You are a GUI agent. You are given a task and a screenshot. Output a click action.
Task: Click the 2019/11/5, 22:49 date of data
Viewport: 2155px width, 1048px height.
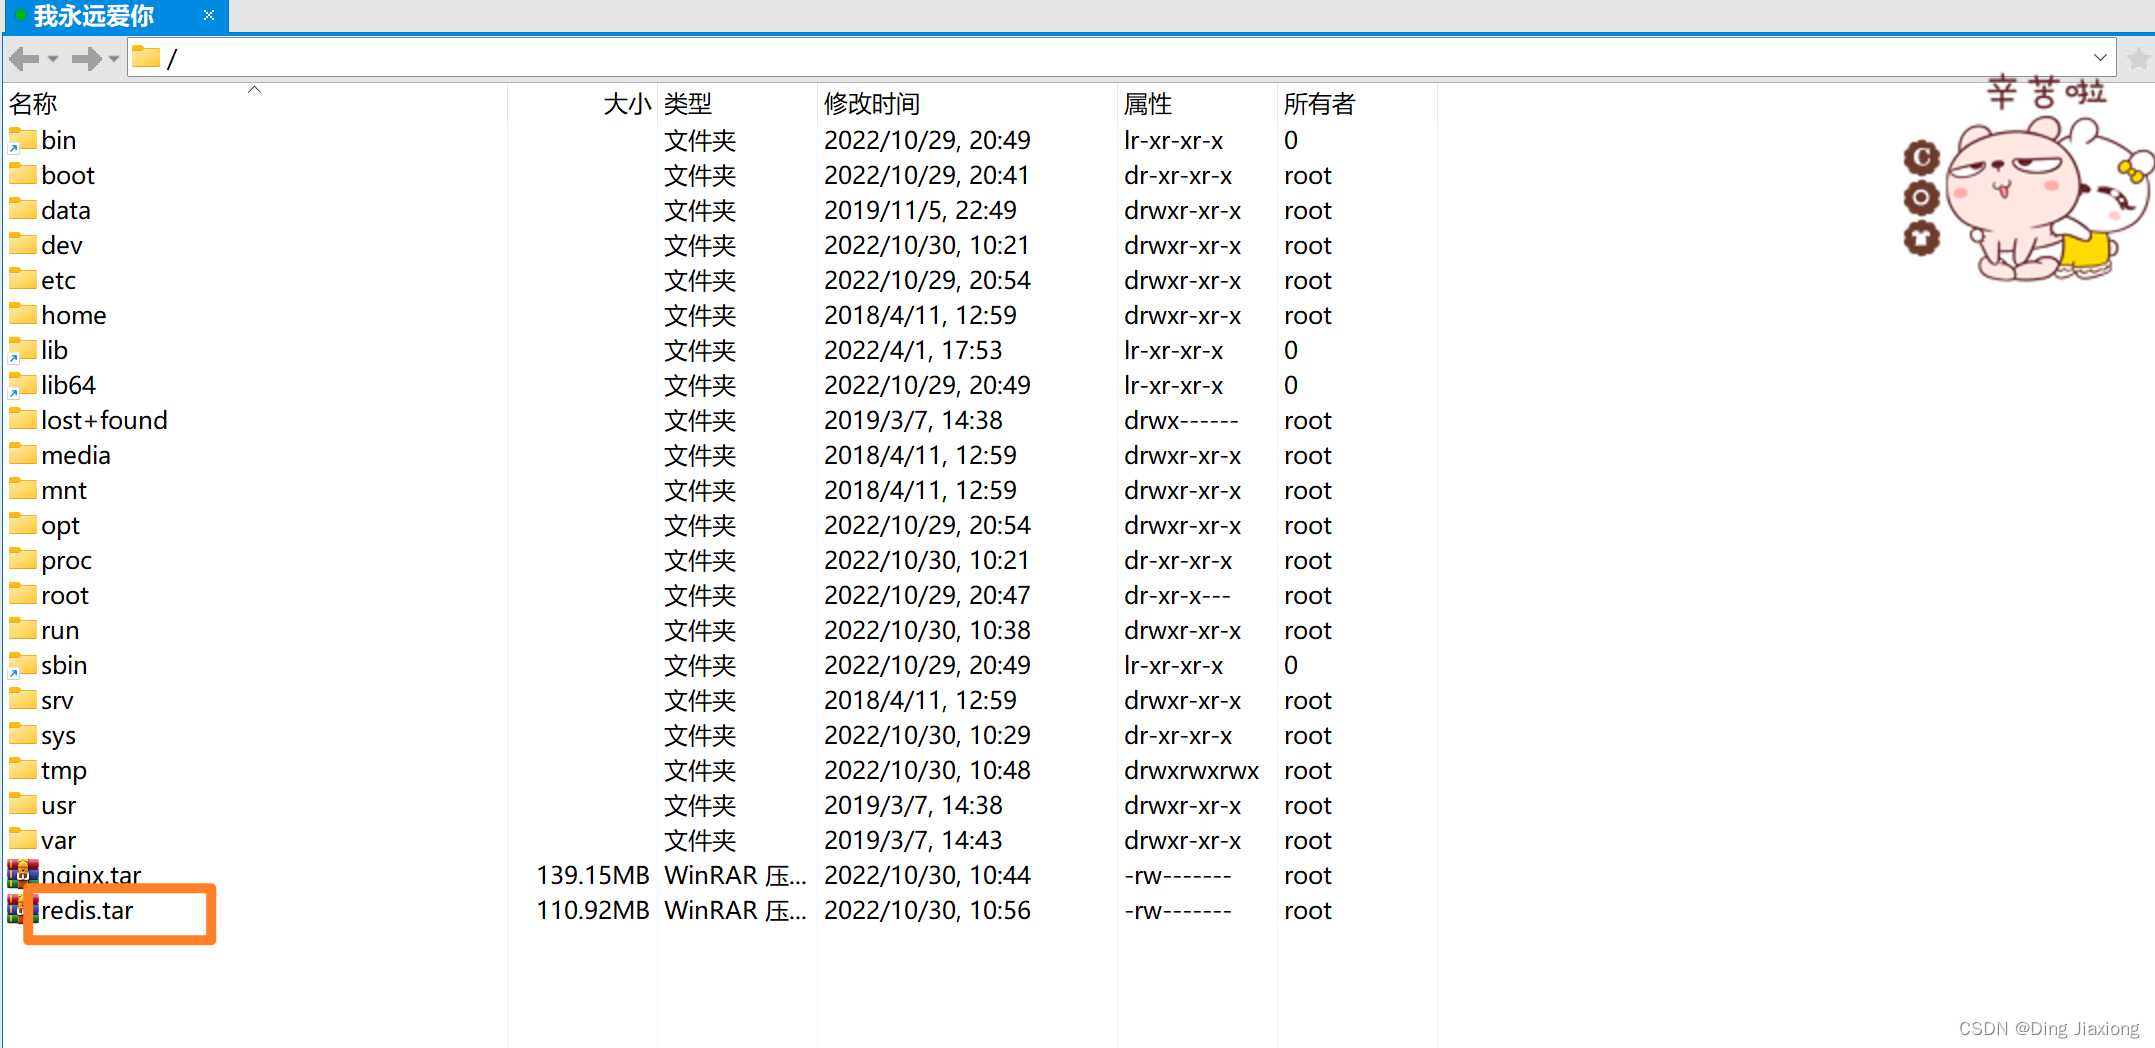(920, 210)
